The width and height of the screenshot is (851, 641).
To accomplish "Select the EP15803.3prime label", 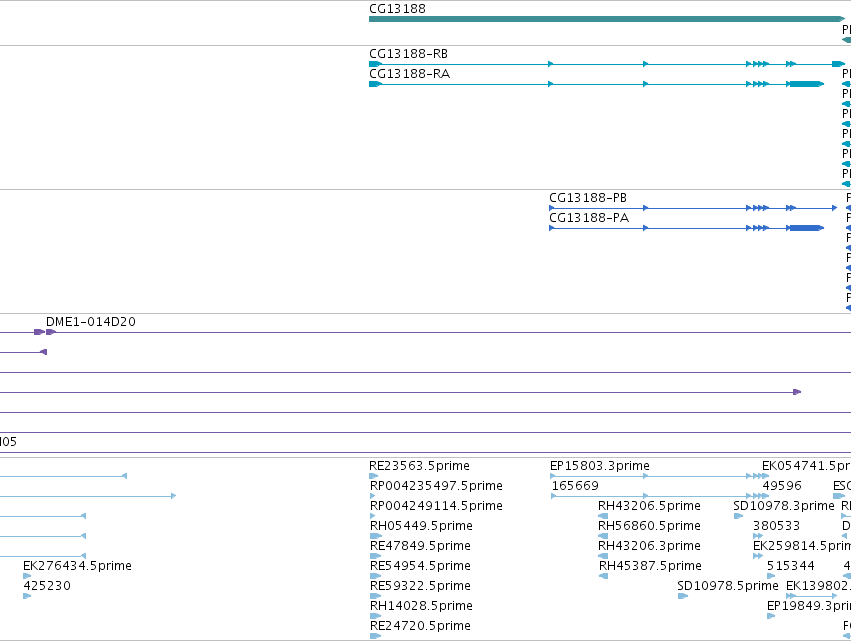I will [599, 466].
